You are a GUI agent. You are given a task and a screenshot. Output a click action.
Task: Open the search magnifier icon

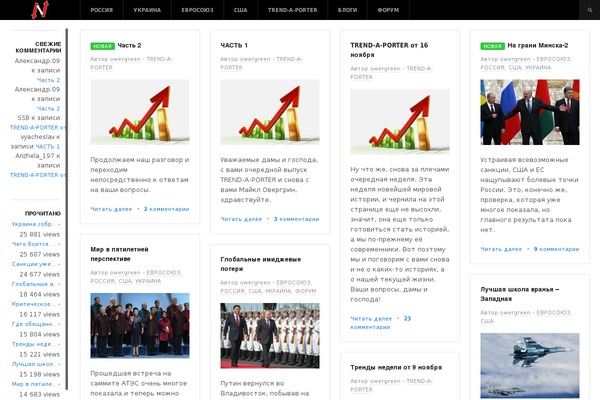[x=590, y=10]
